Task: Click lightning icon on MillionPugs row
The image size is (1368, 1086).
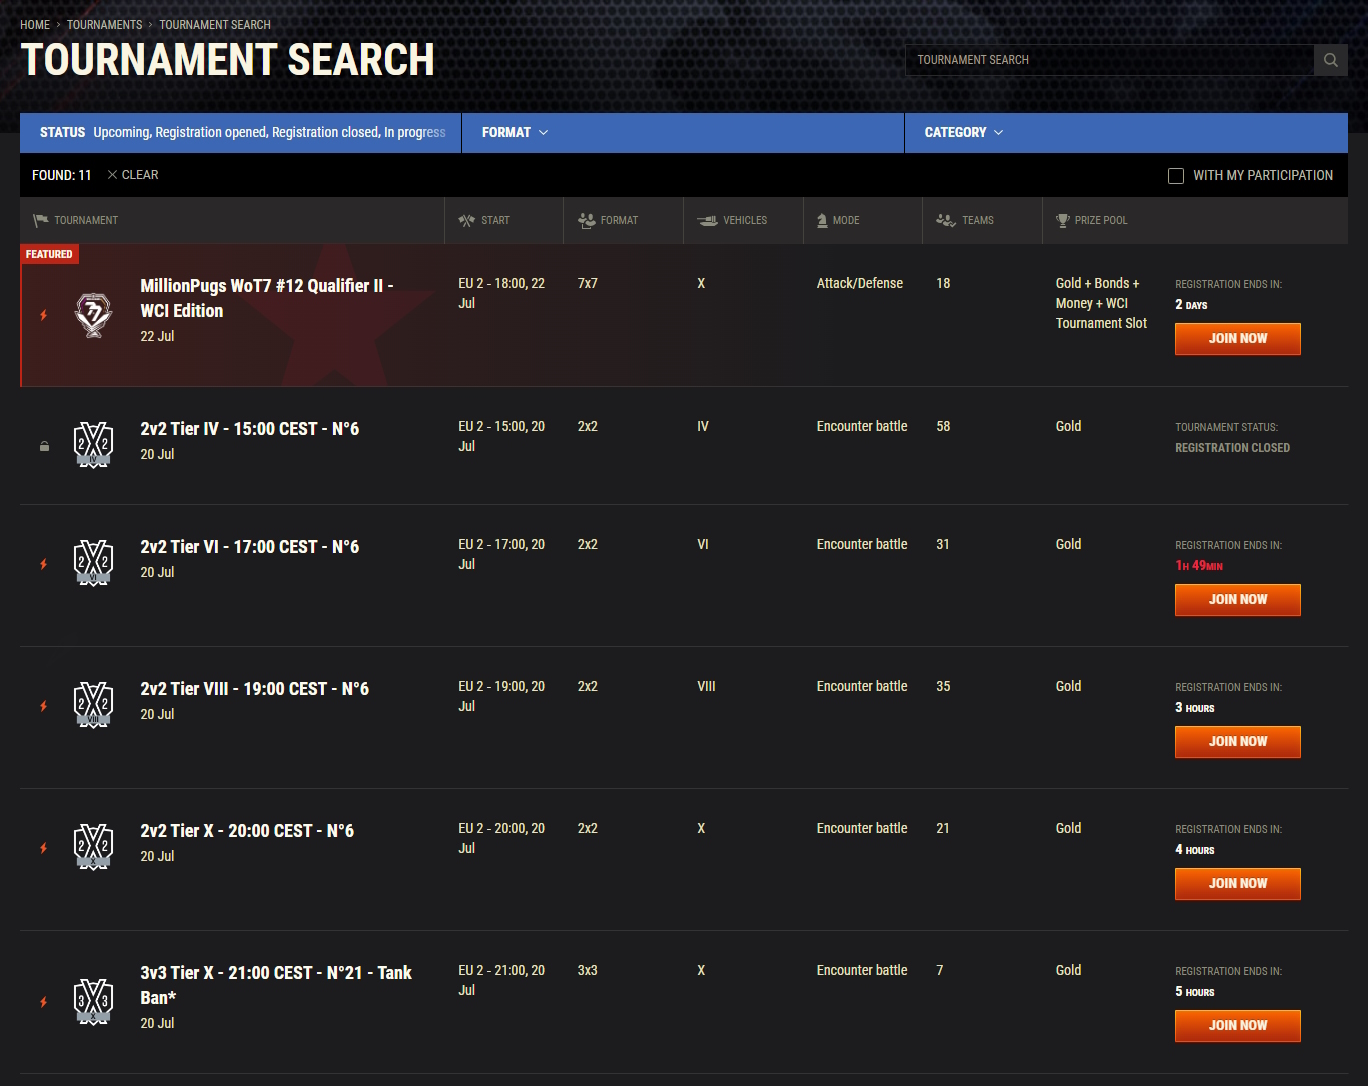Action: click(43, 315)
